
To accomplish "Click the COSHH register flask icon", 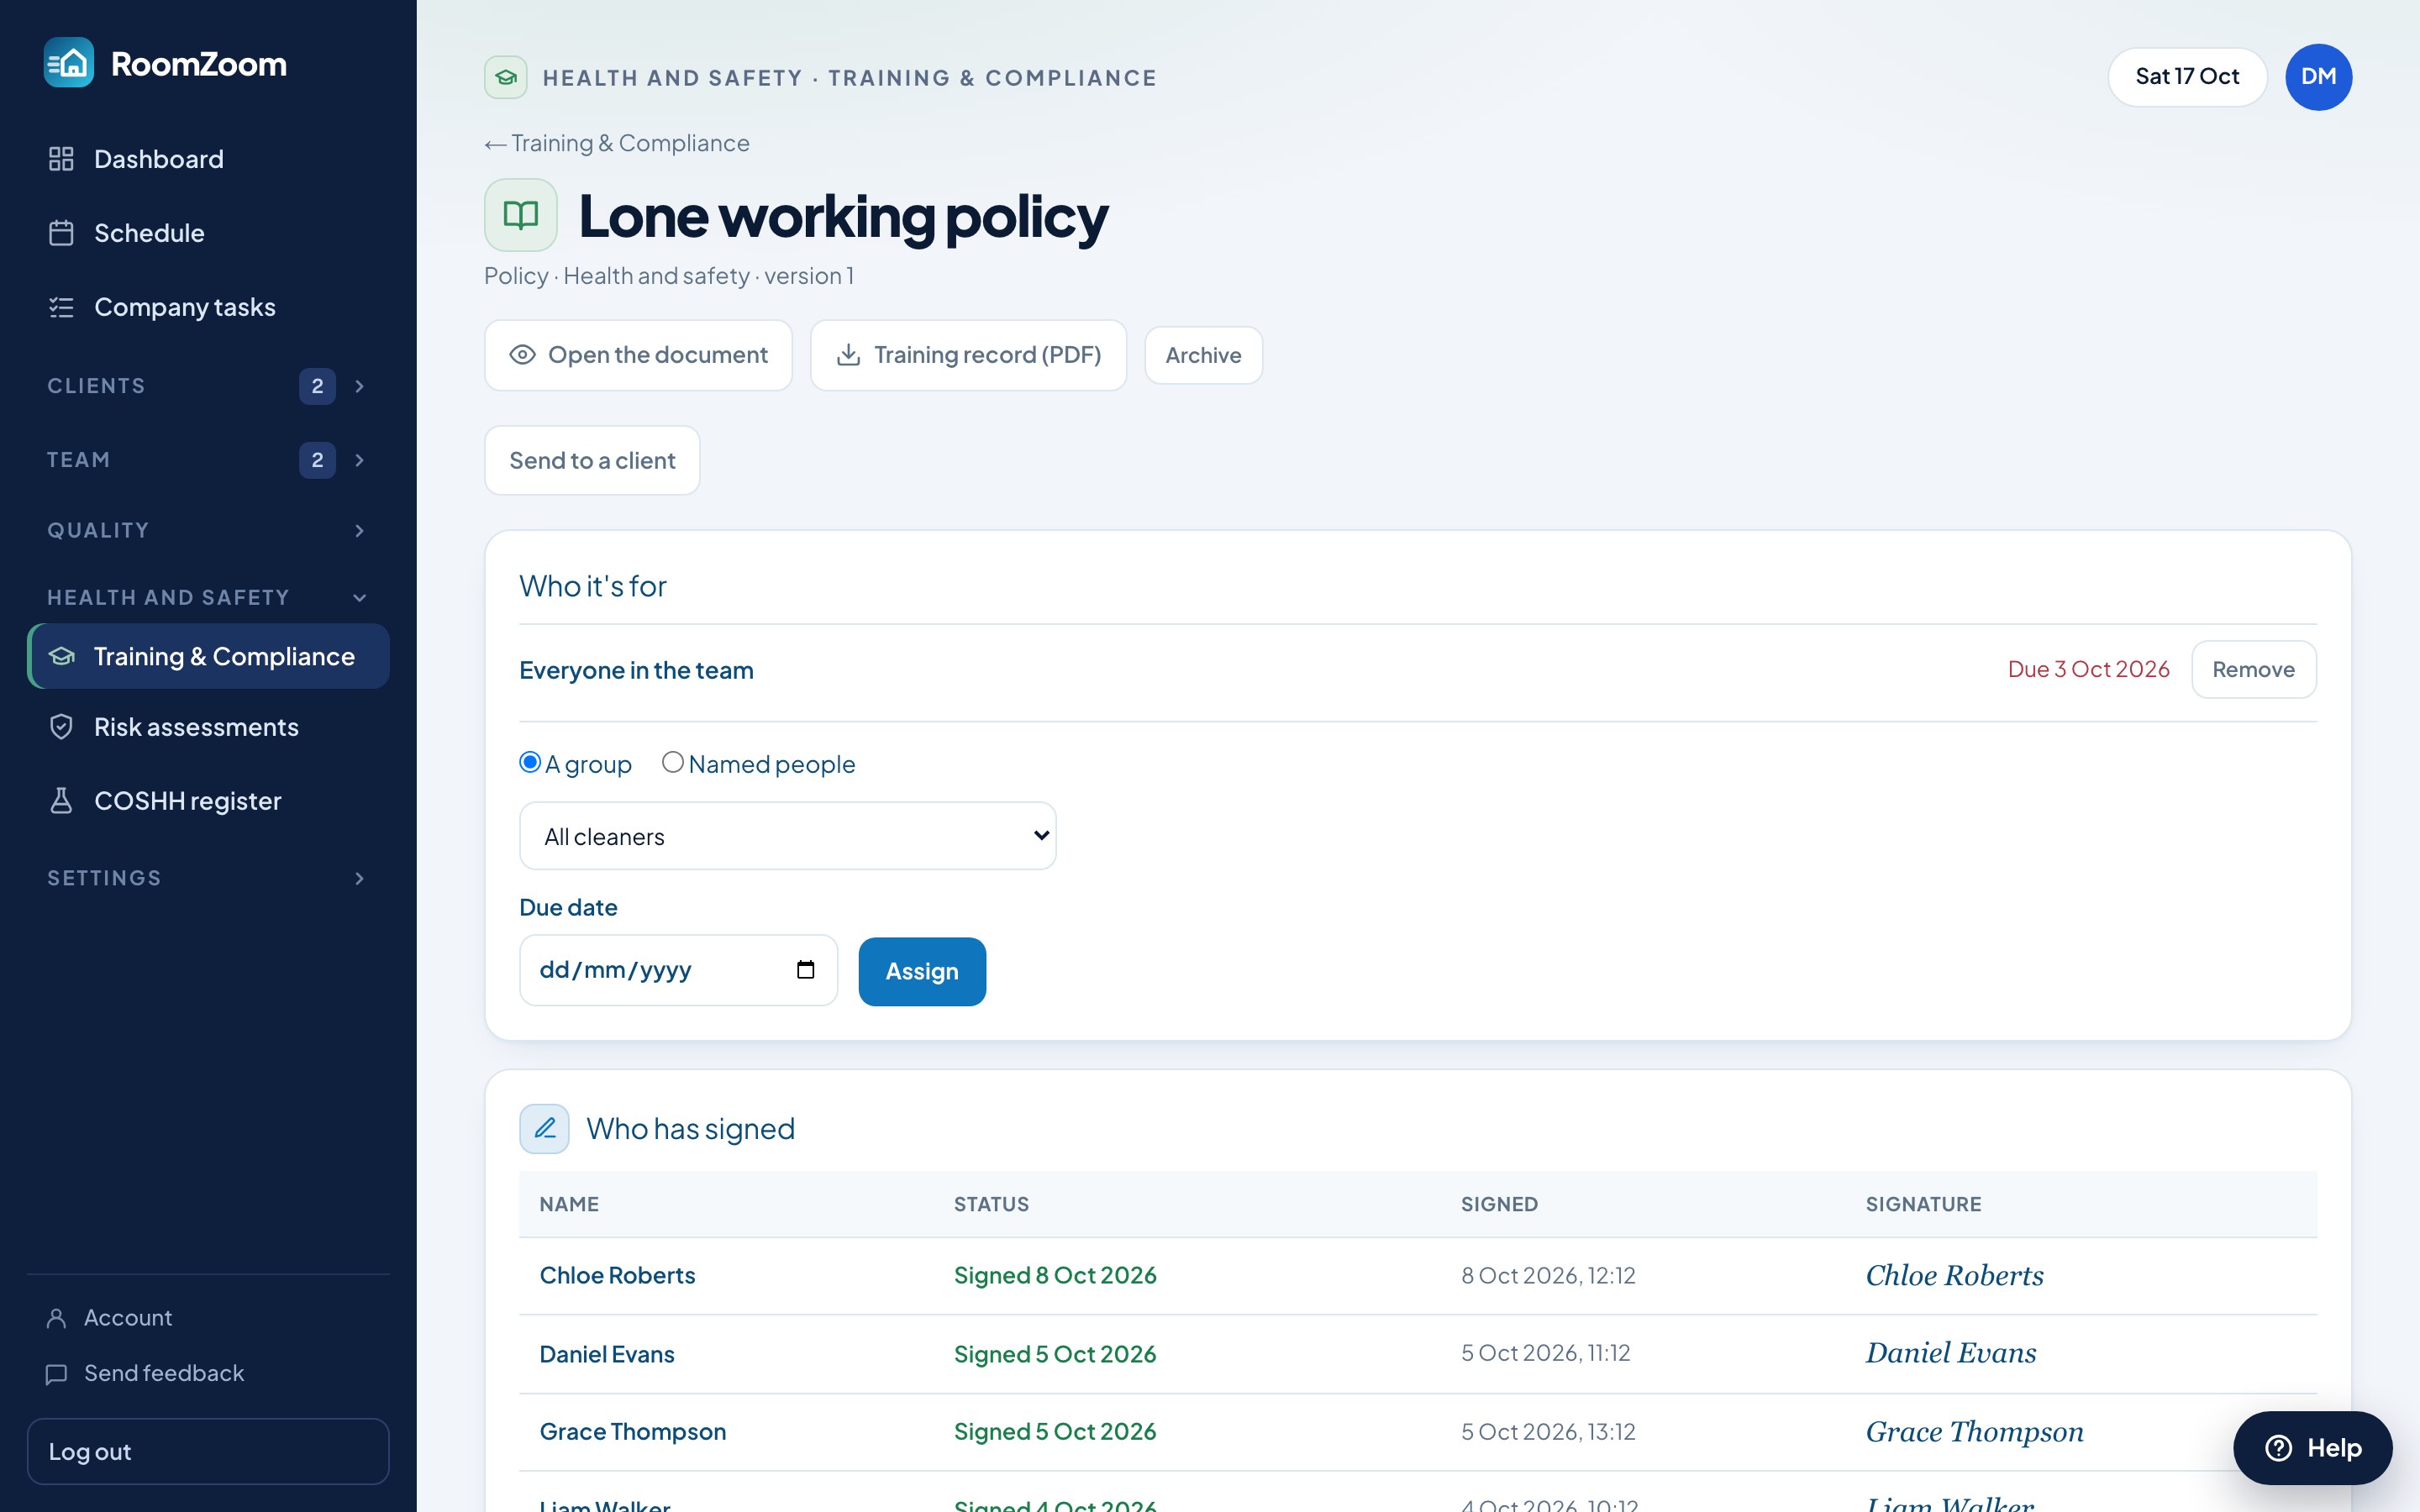I will (x=61, y=801).
